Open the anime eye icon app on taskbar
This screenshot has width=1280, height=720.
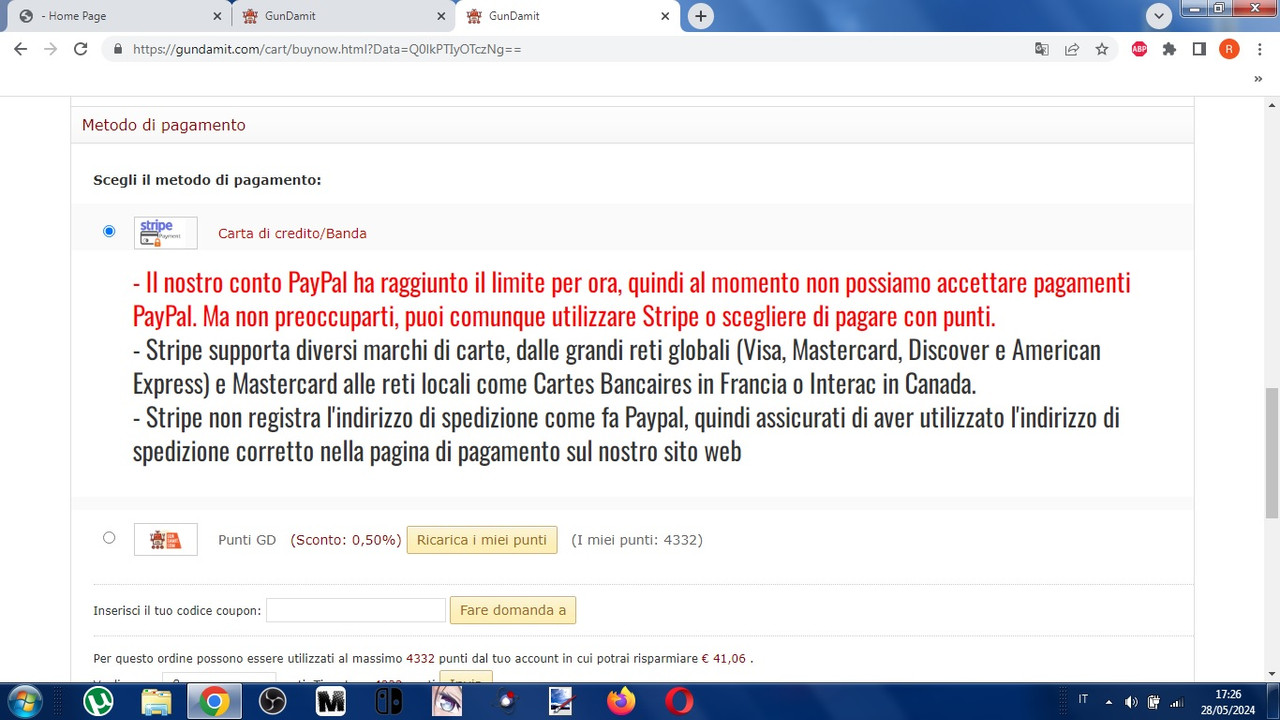446,701
